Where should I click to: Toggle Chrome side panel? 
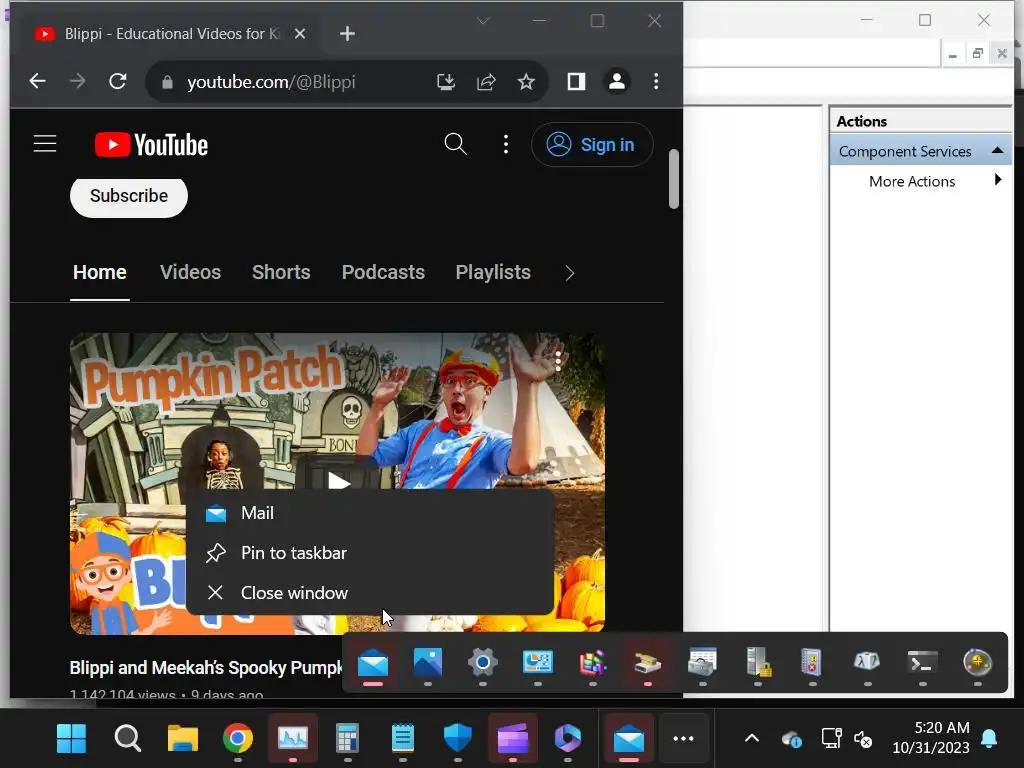576,82
